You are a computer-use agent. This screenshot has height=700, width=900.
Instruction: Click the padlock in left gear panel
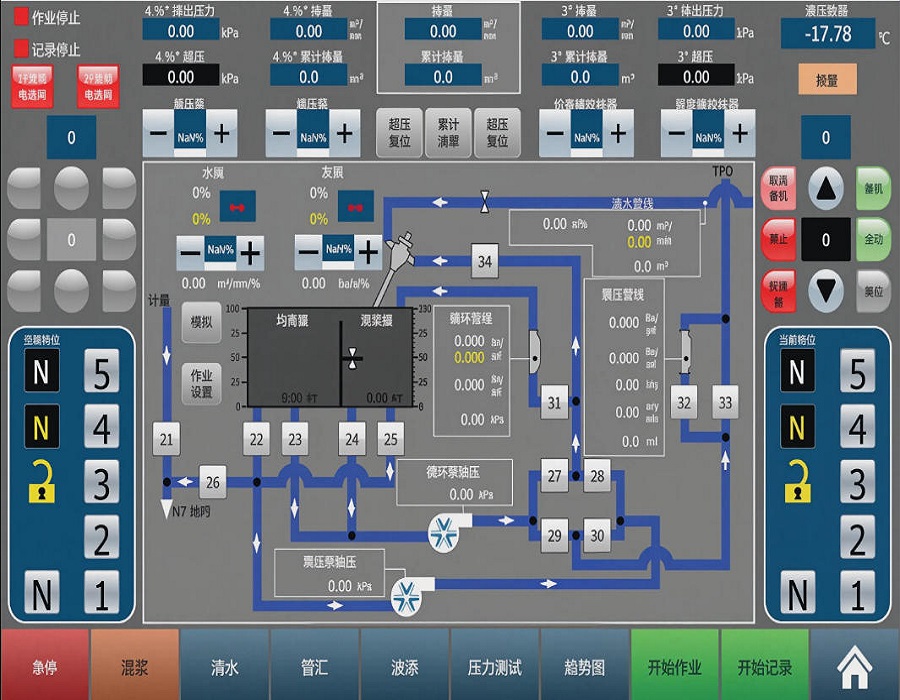point(42,482)
